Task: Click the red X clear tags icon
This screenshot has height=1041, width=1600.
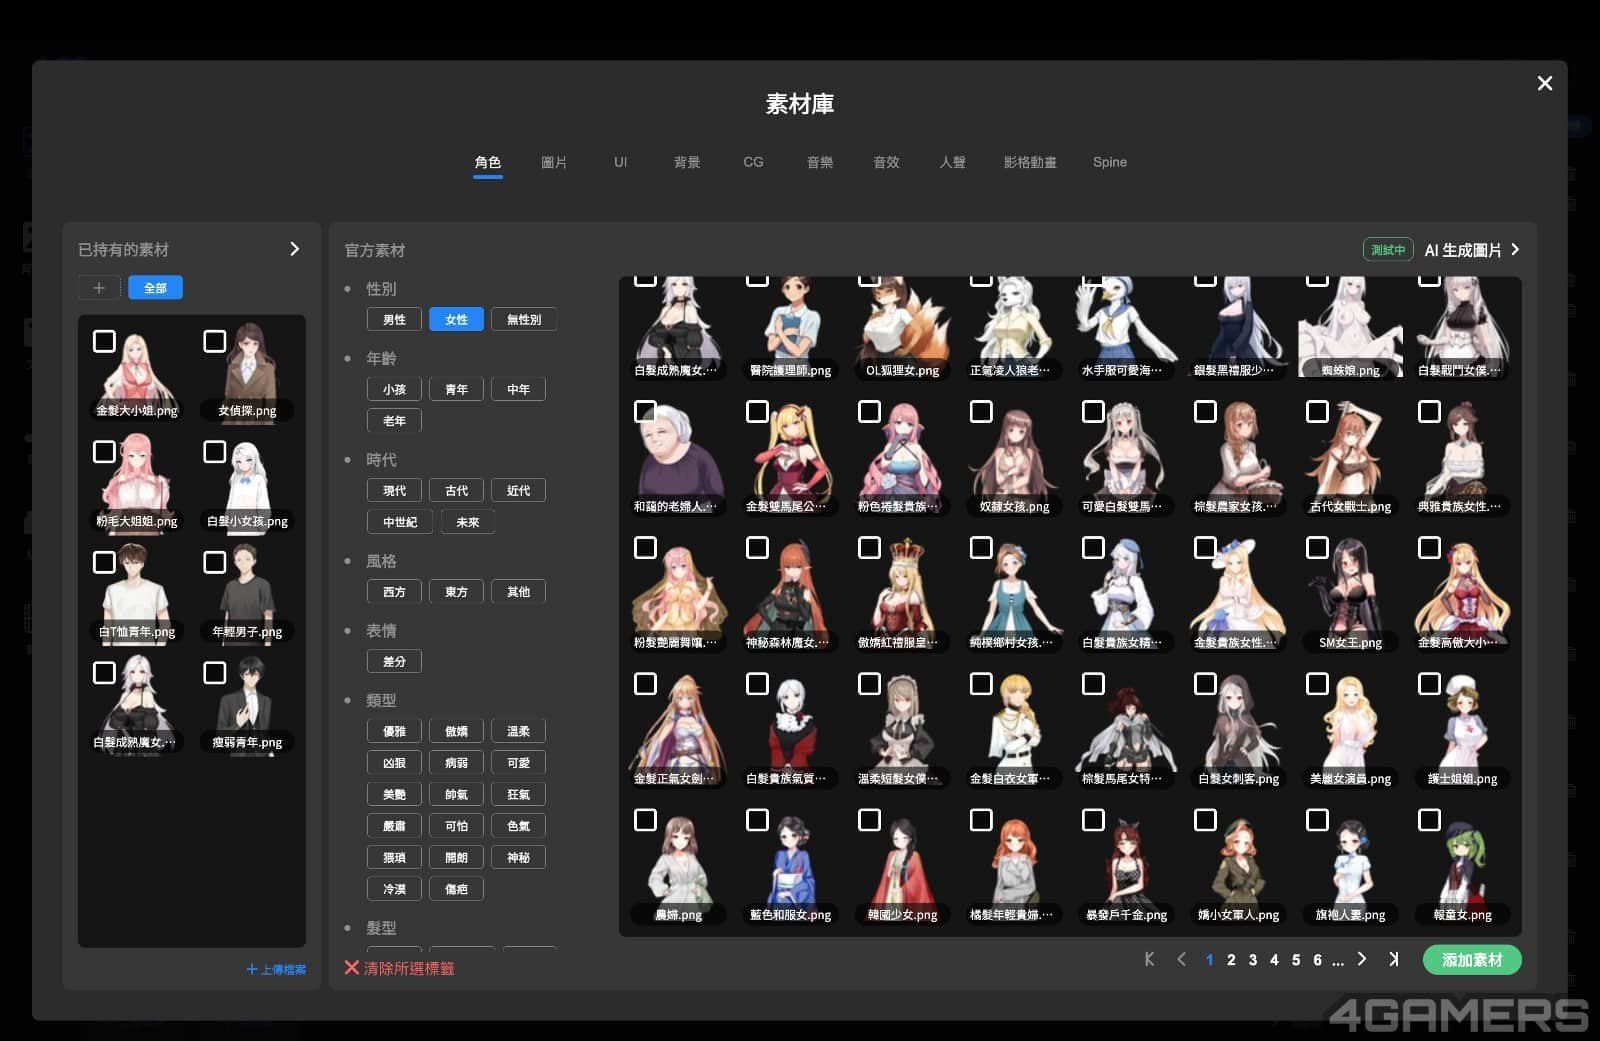Action: coord(352,968)
